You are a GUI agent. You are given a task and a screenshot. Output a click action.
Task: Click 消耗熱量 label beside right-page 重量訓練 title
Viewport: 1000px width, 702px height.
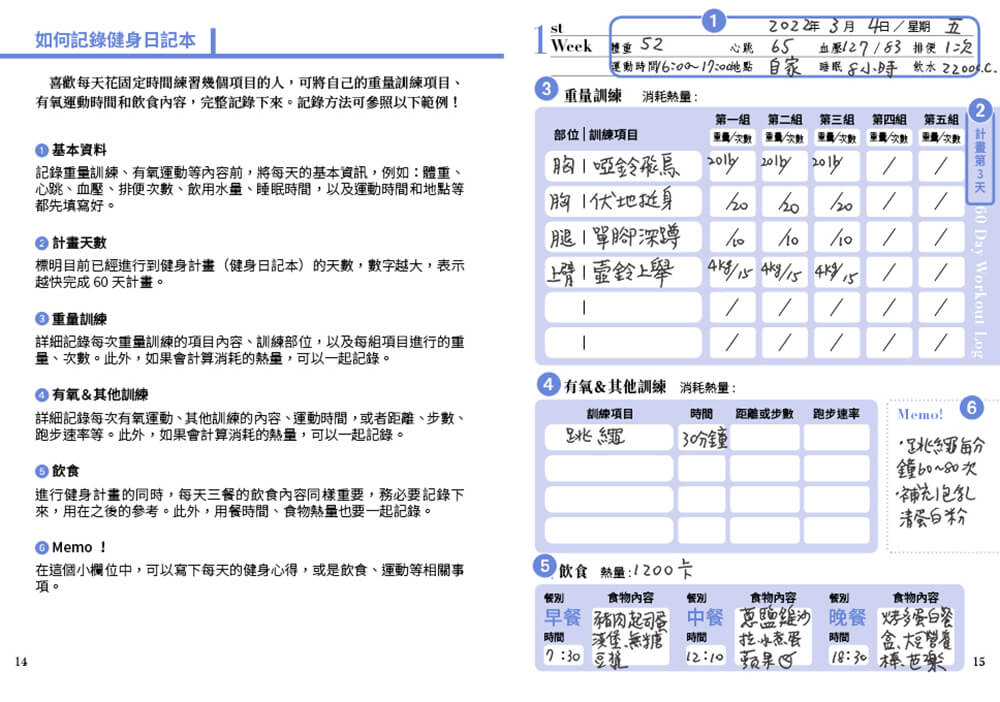coord(670,97)
